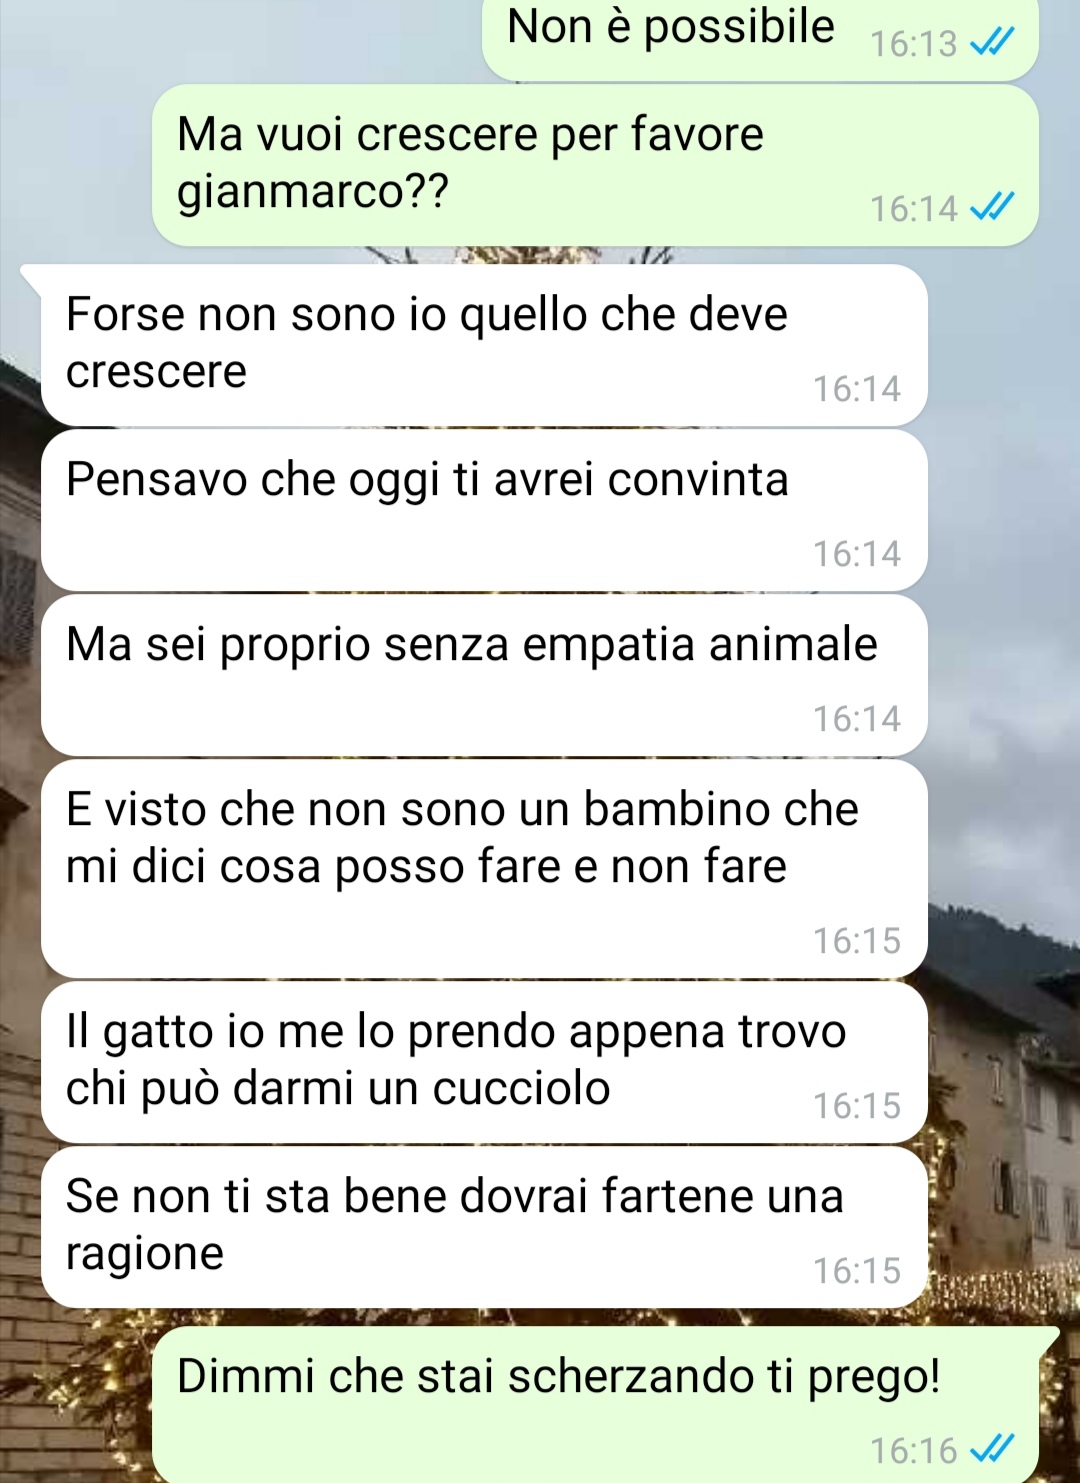Tap the 'Ma sei proprio senza empatia animale' message

484,675
